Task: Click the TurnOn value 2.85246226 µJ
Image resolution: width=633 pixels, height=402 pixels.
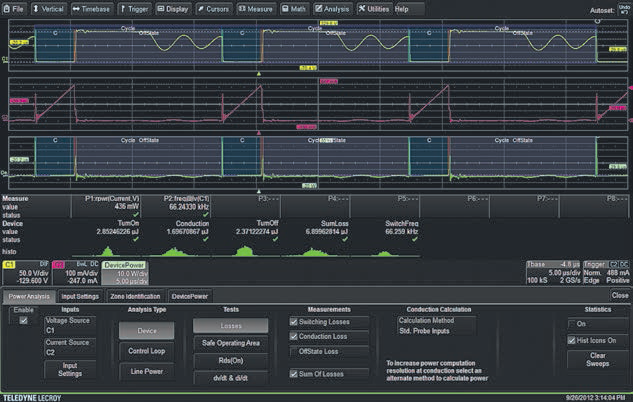Action: click(117, 232)
